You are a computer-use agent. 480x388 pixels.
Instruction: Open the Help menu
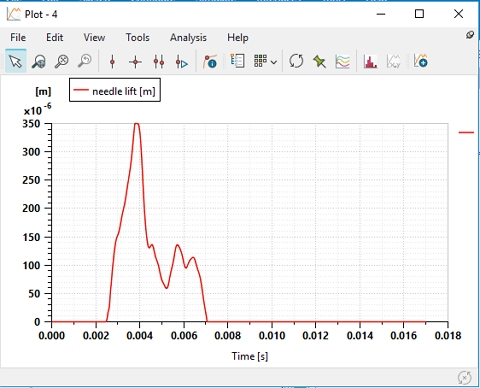(x=238, y=38)
